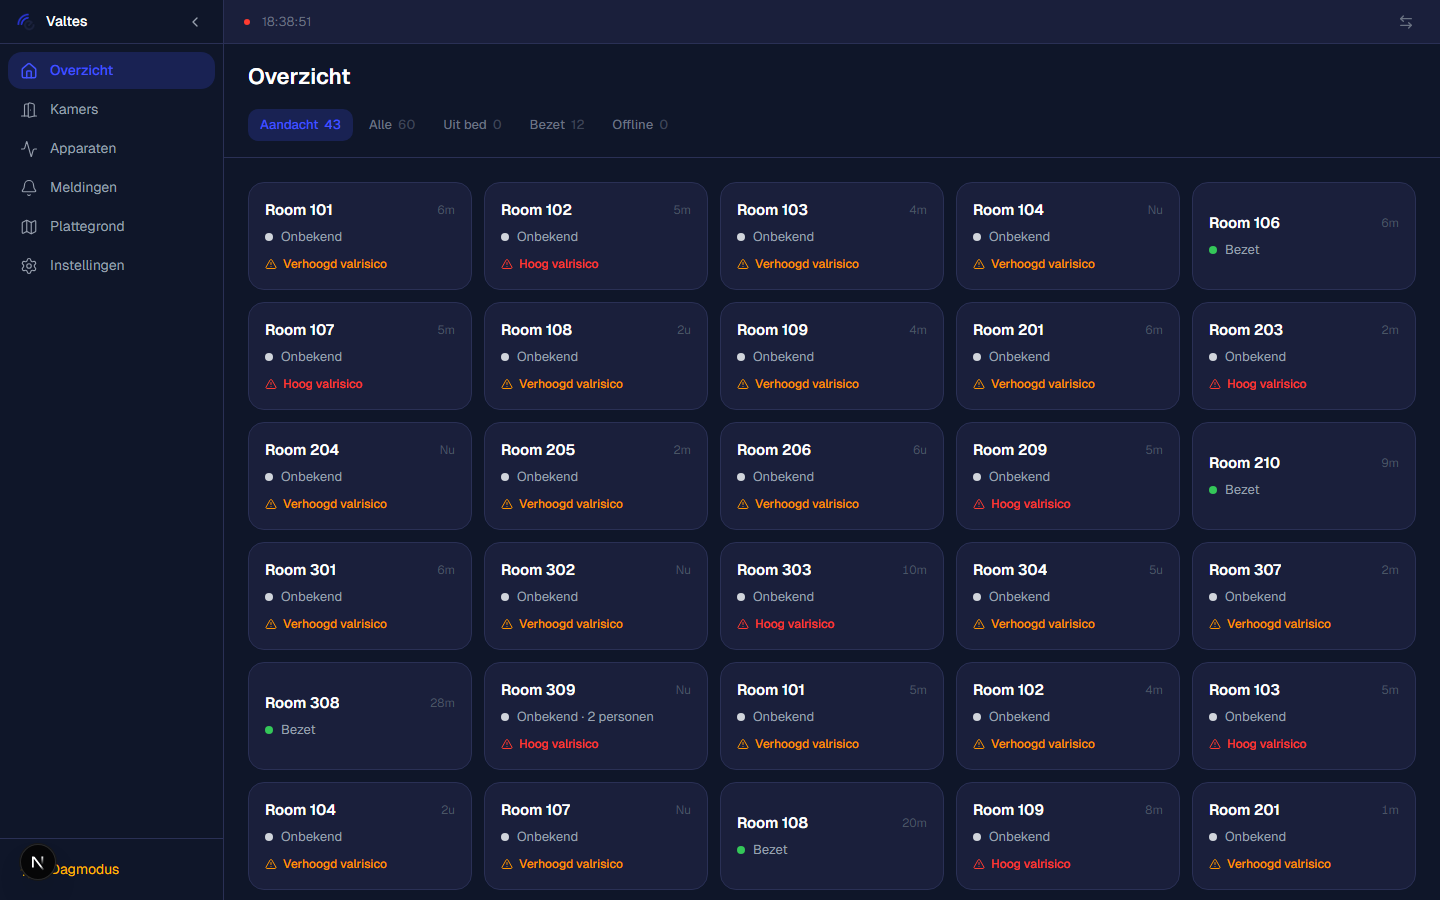Open the Room 106 card
1440x900 pixels.
(1303, 236)
